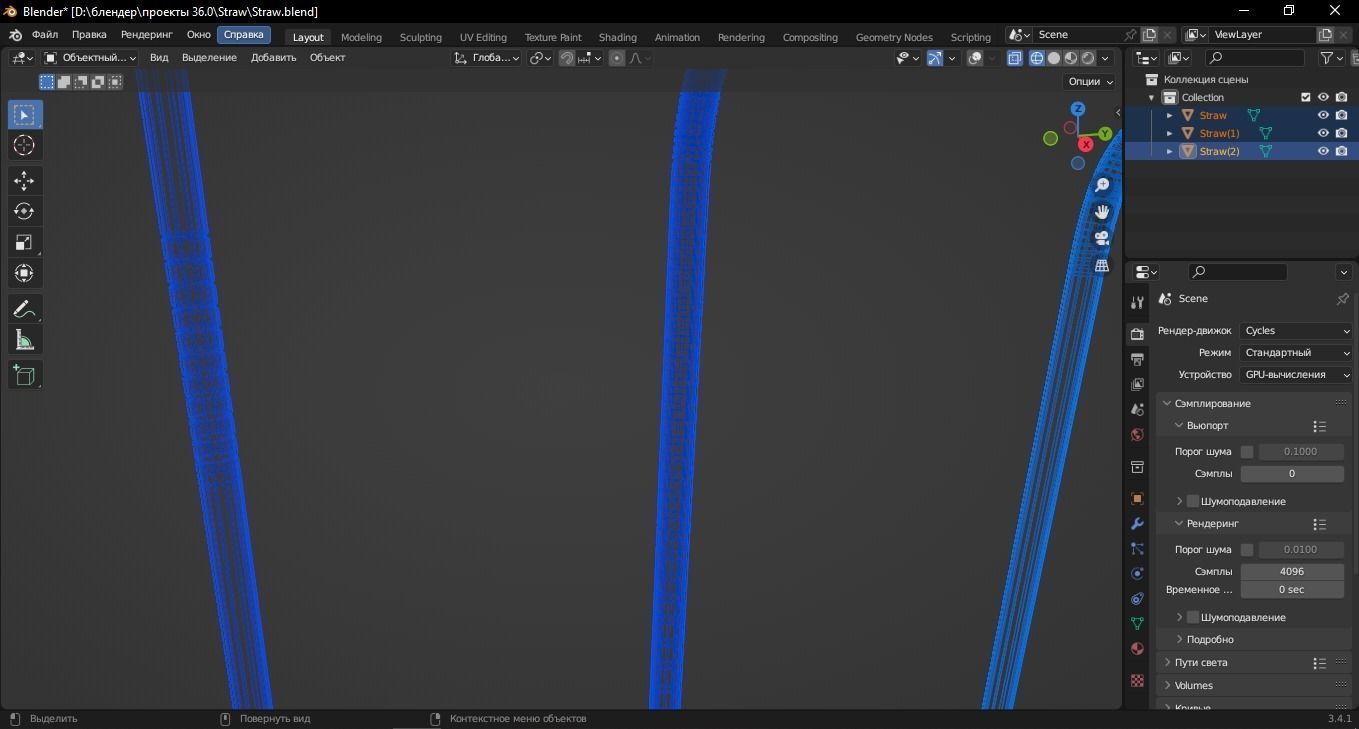Uncheck Collection exclude checkbox
1359x729 pixels.
click(1305, 97)
